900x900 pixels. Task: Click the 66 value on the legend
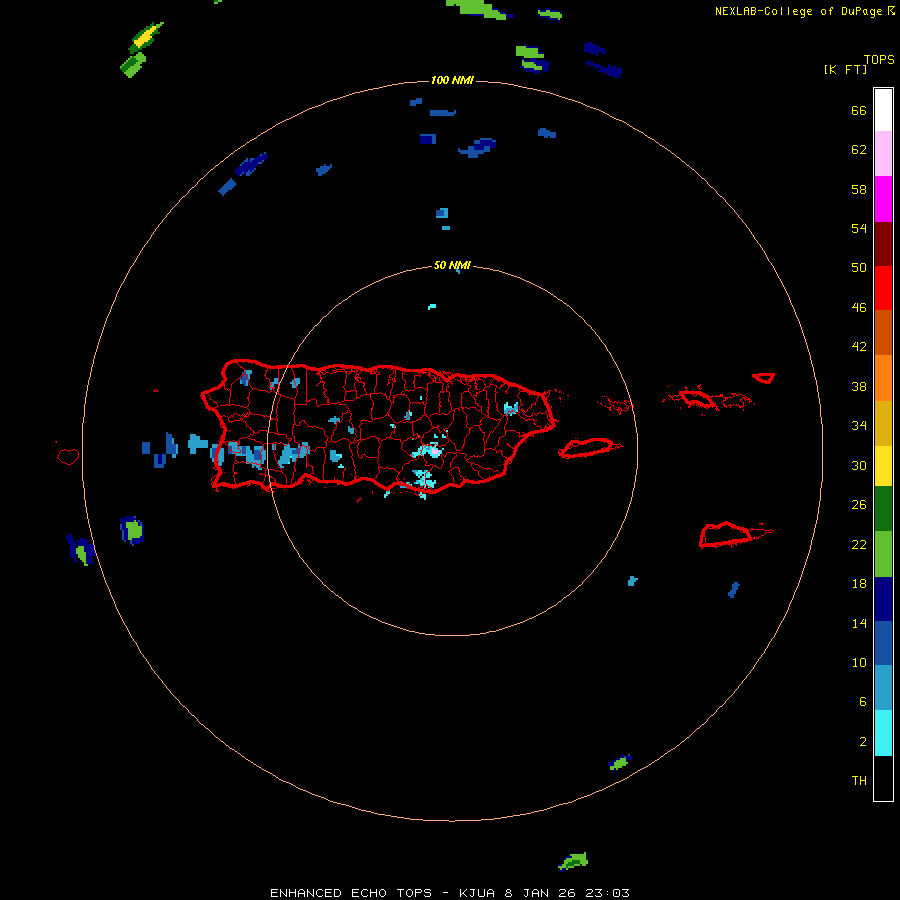click(x=859, y=110)
